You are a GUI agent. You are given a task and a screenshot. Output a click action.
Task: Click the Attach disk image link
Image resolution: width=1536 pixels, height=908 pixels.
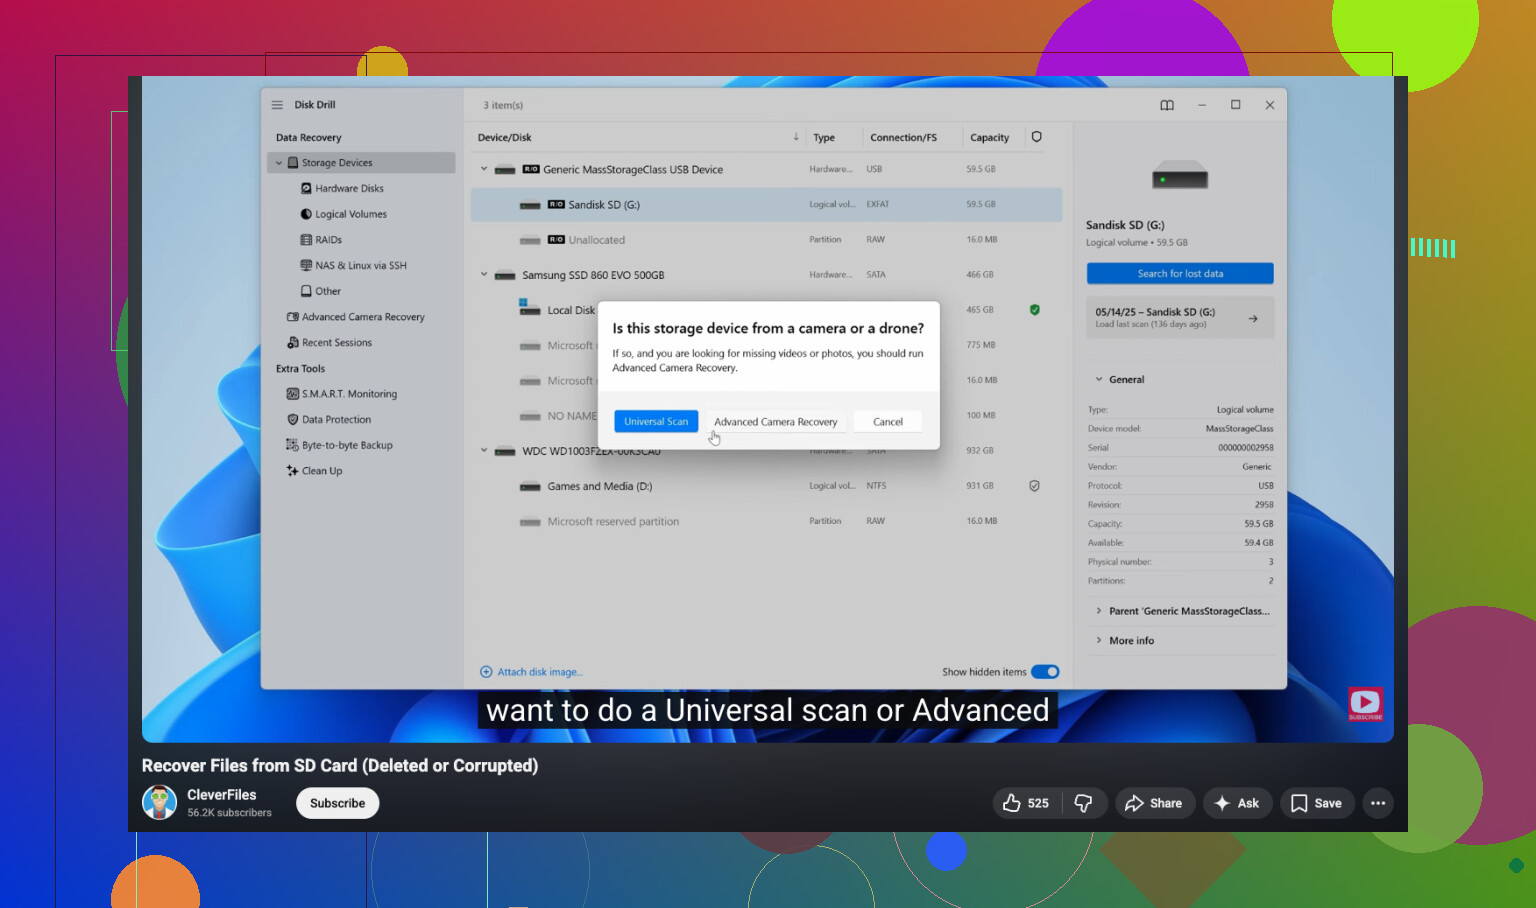click(532, 672)
